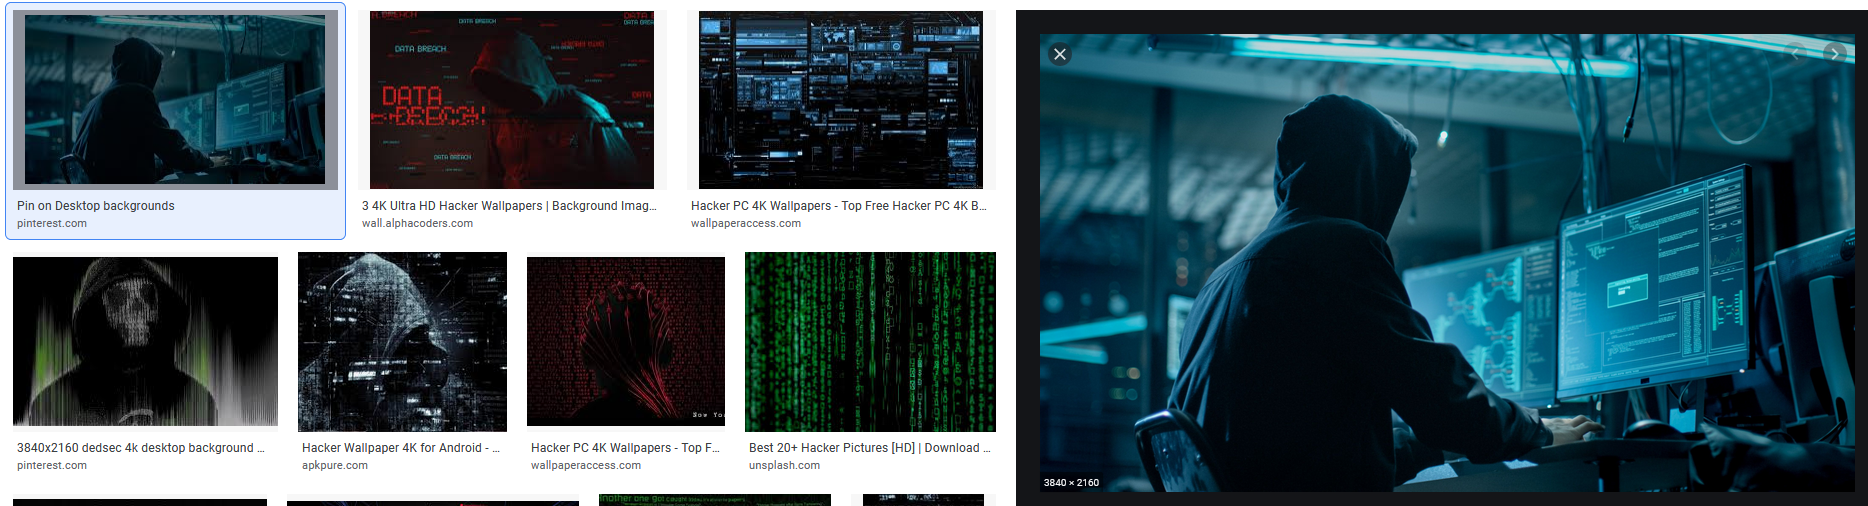Visit the unsplash.com source link

(784, 465)
